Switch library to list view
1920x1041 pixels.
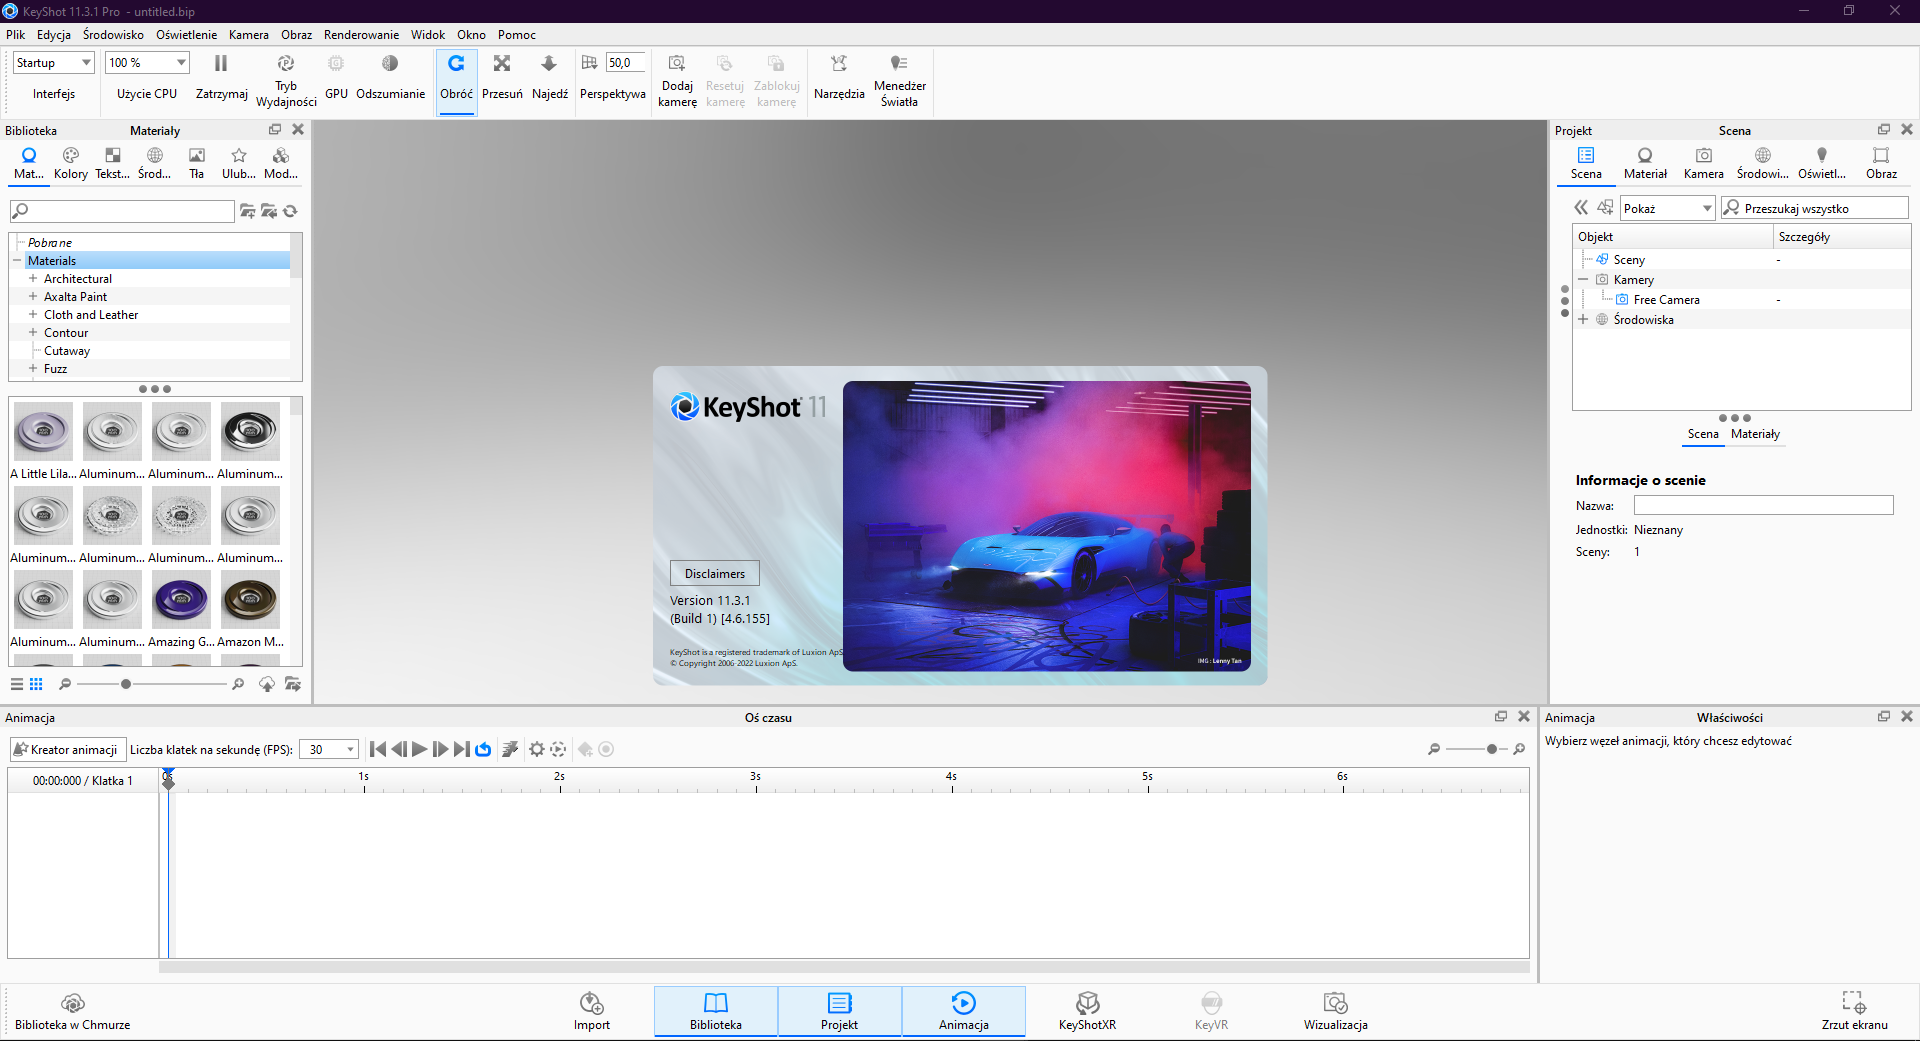point(17,684)
